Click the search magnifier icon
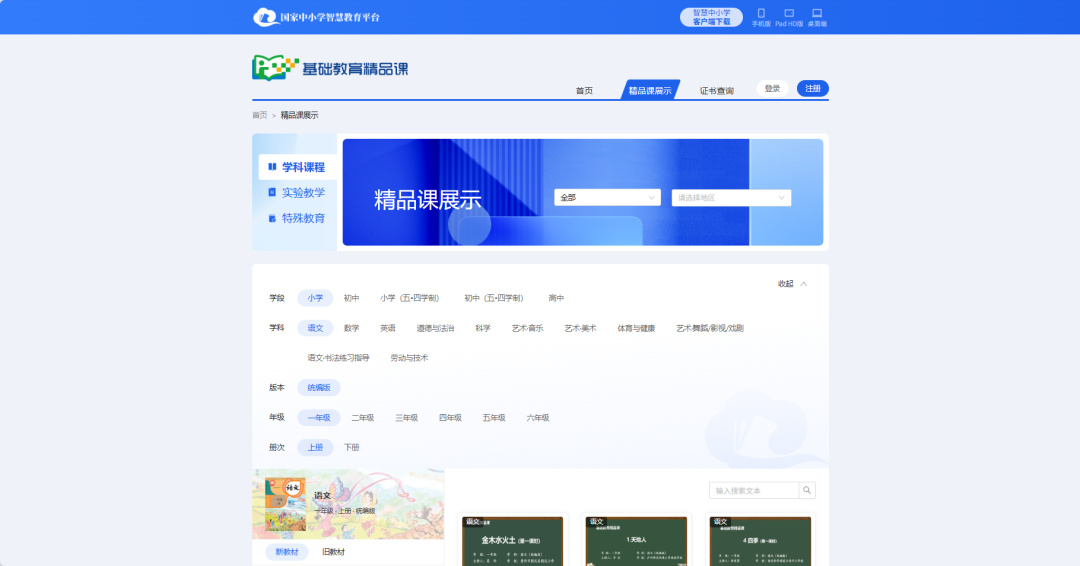The image size is (1080, 566). pos(807,490)
